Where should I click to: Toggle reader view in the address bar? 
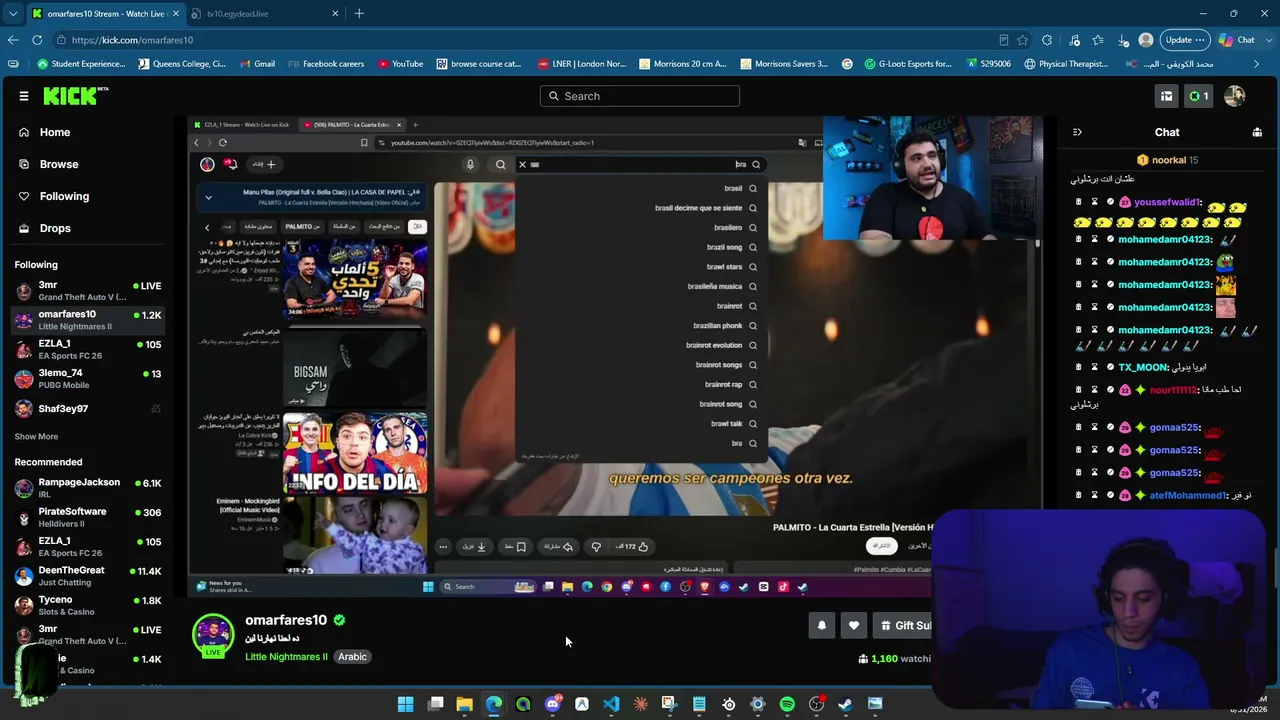(x=1004, y=40)
